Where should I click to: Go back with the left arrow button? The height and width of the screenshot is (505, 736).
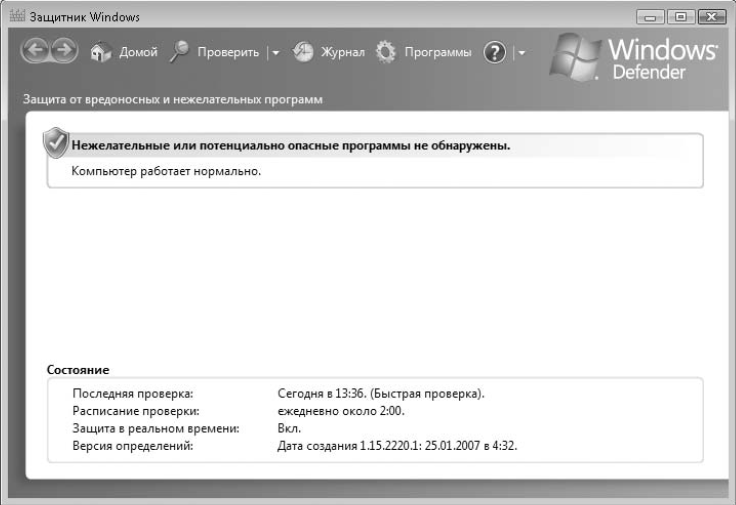click(x=35, y=50)
